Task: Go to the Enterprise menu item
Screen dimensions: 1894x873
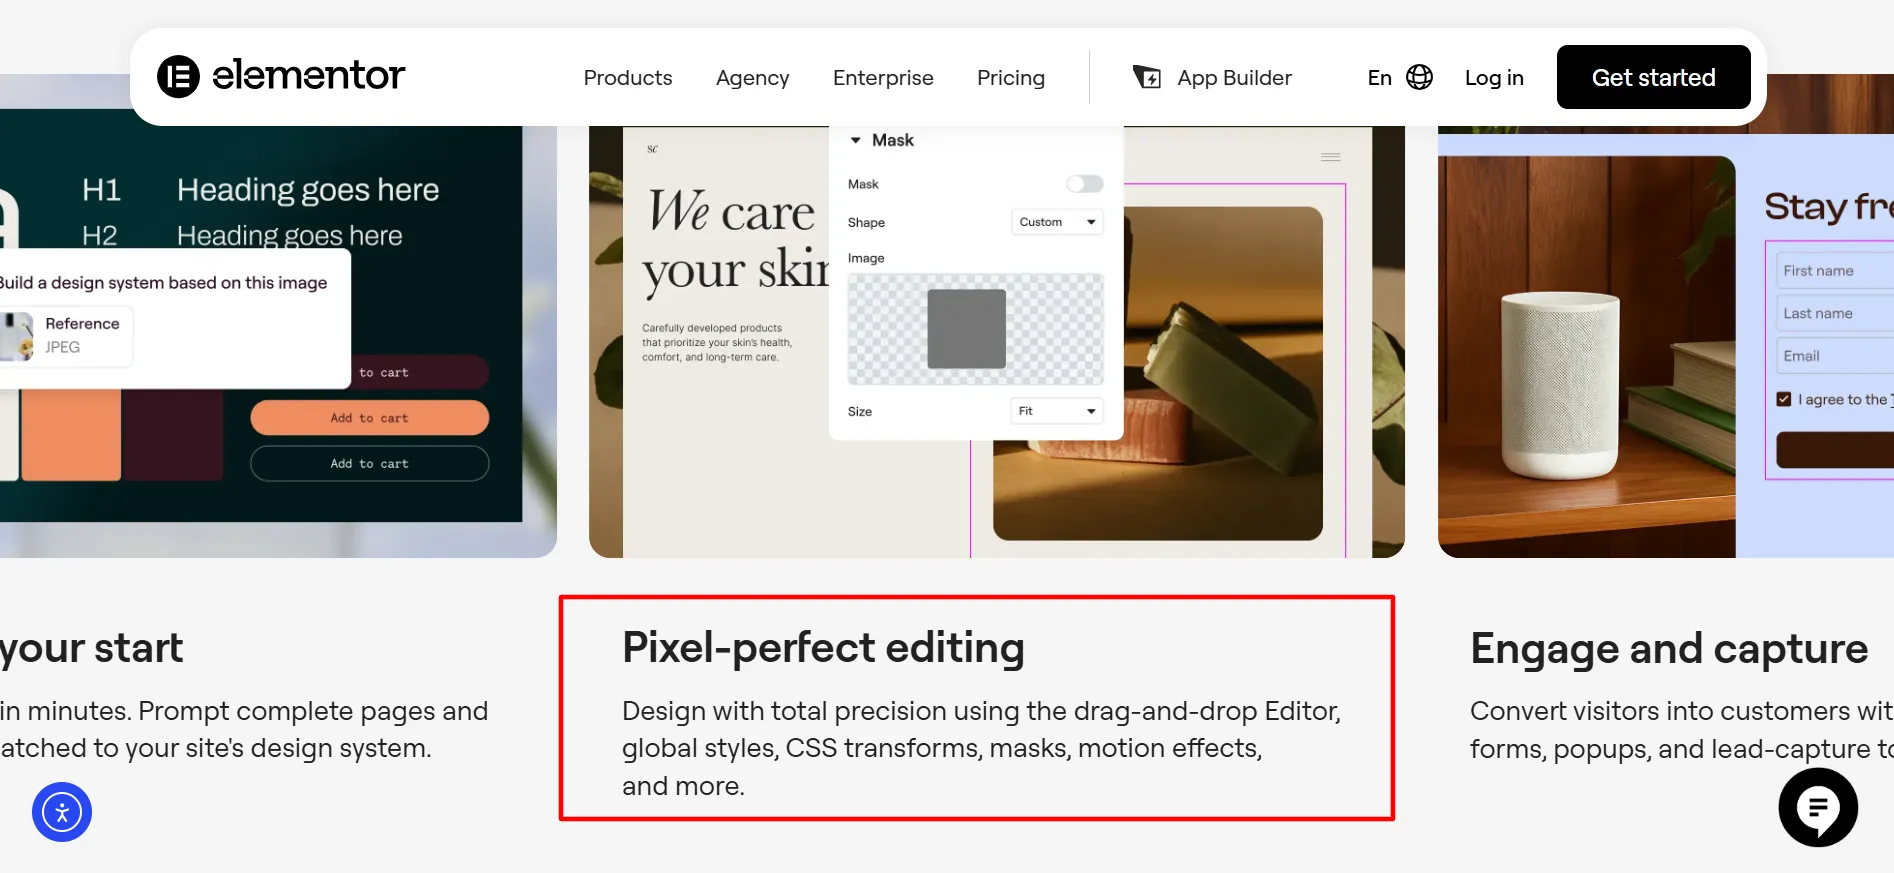Action: coord(883,78)
